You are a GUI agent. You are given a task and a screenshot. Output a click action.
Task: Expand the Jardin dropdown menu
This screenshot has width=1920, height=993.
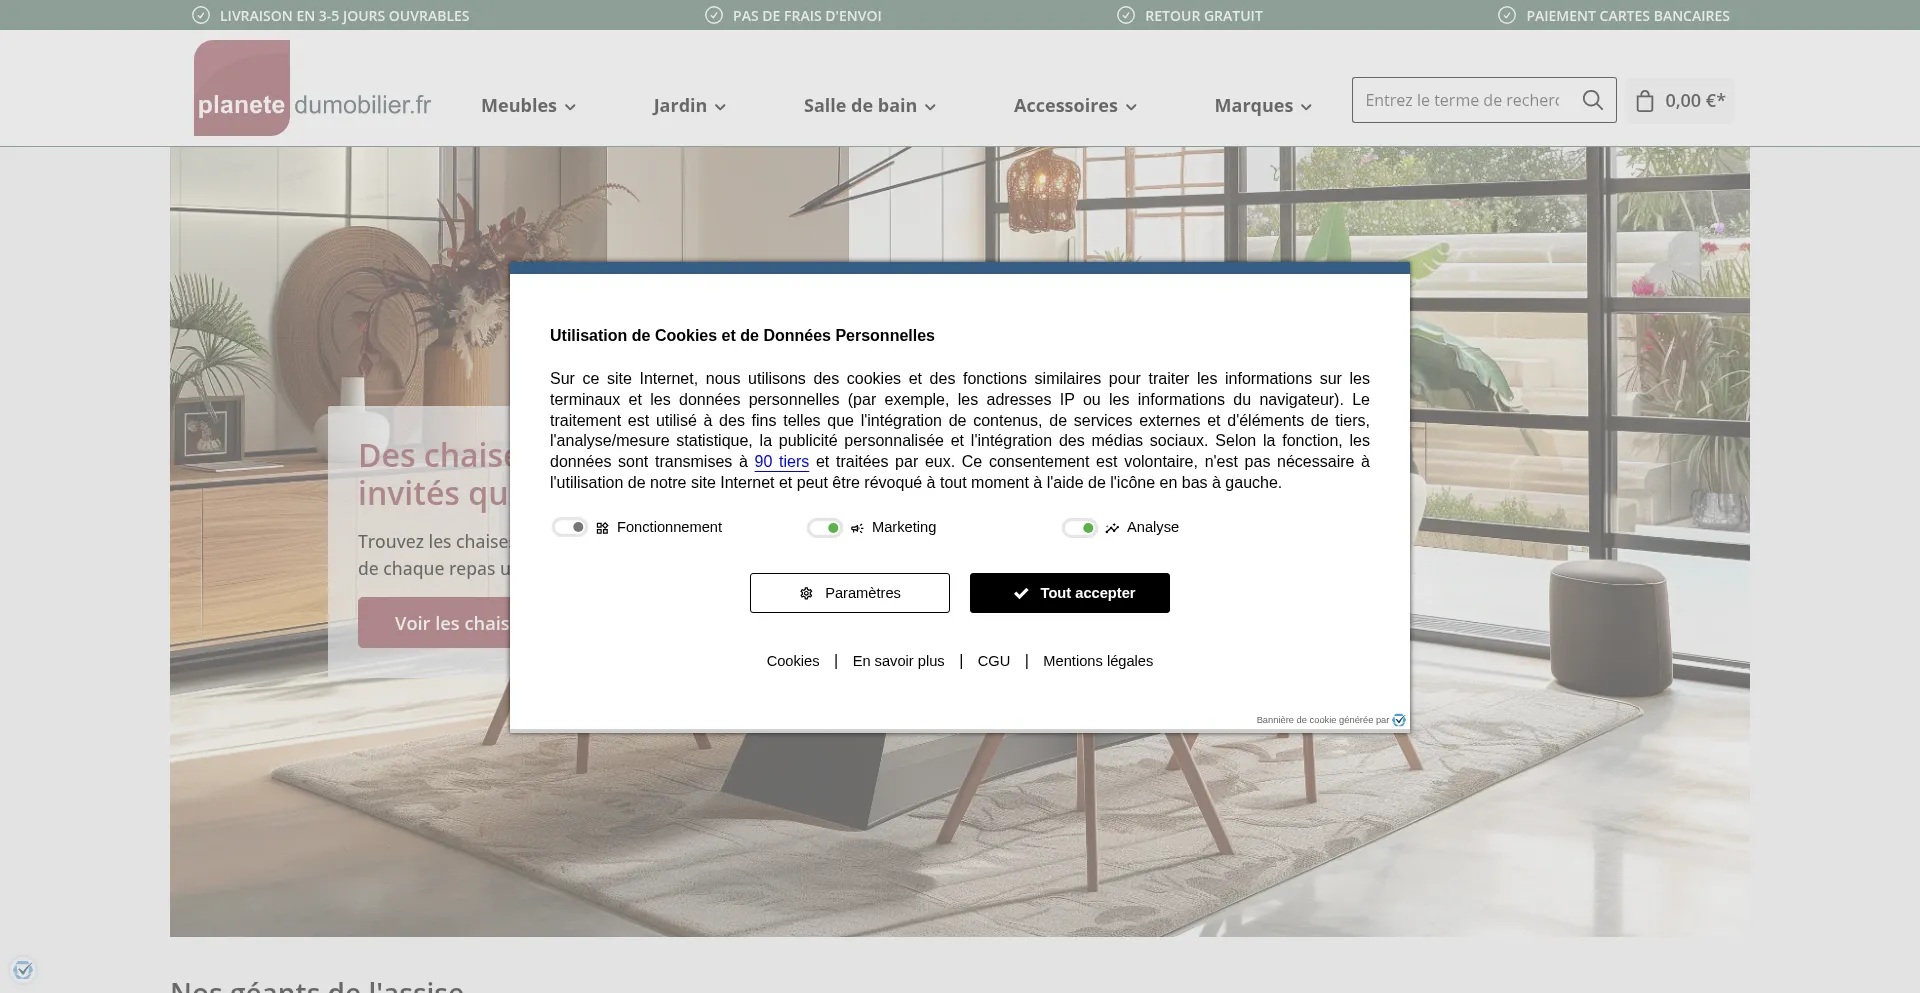(689, 105)
